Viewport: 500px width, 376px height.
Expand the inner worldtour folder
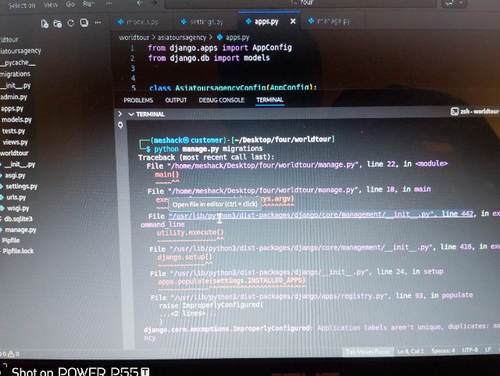pos(14,153)
